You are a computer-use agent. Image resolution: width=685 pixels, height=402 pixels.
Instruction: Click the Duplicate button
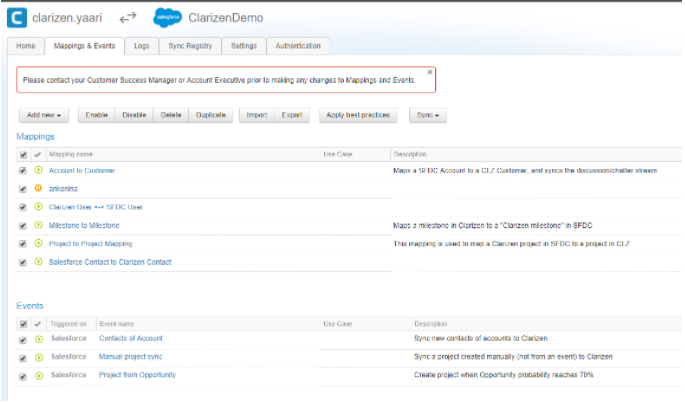click(x=211, y=115)
